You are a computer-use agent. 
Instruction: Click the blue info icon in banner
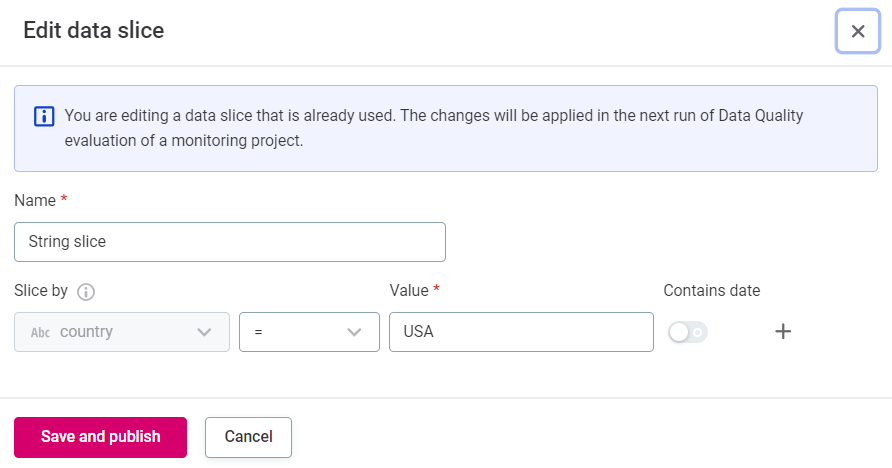(43, 116)
